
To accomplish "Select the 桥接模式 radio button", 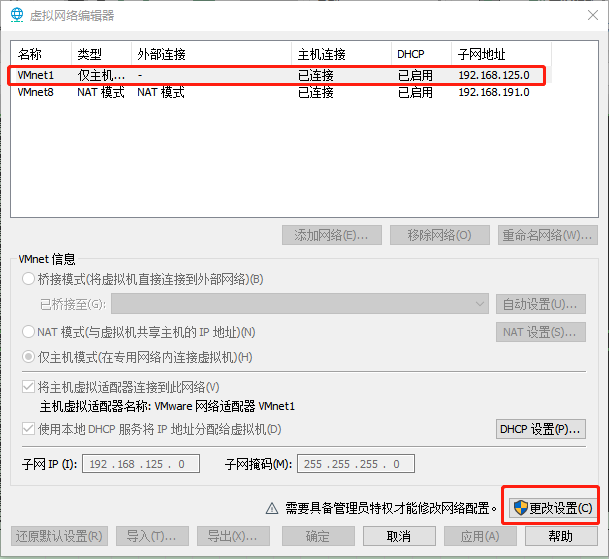I will (x=28, y=279).
